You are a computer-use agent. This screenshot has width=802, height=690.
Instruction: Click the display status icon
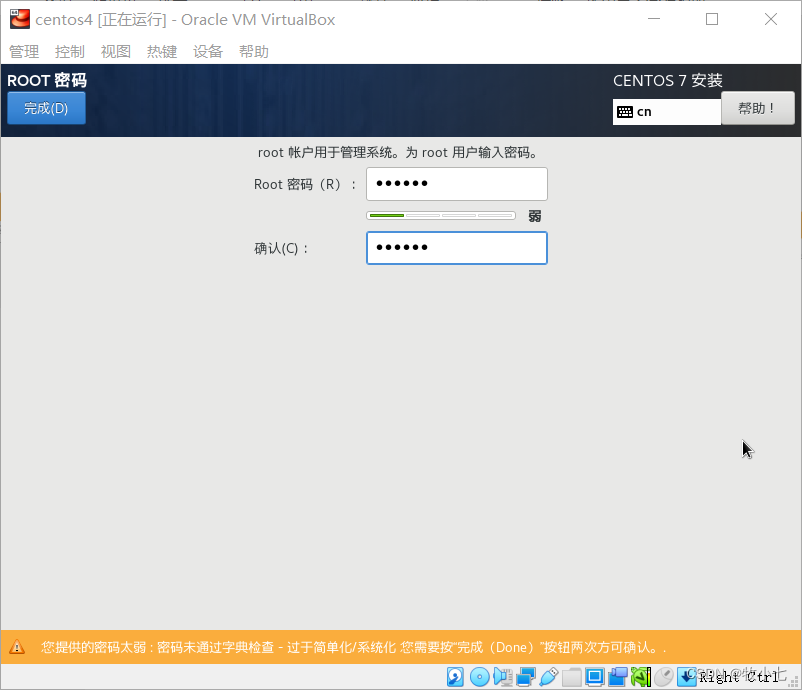[594, 677]
